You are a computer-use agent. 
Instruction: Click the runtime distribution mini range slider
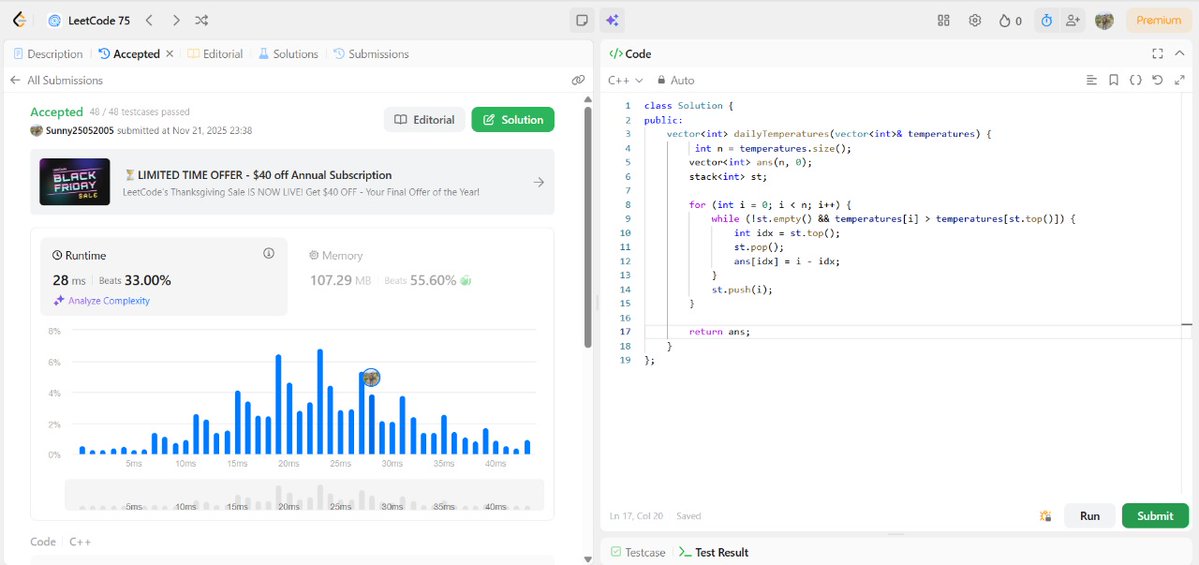click(x=304, y=495)
